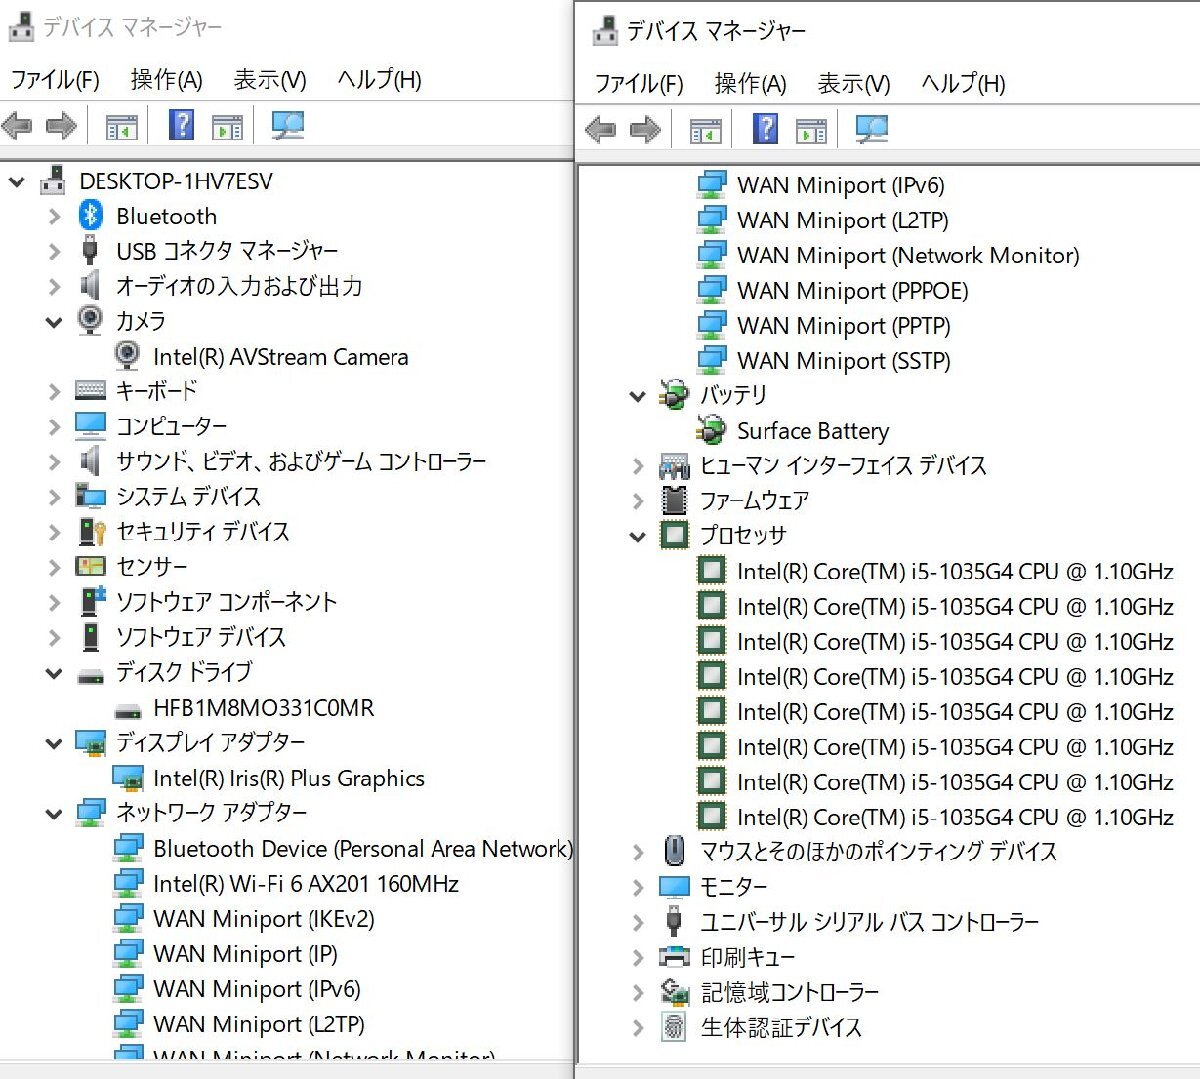
Task: Open 表示(V) menu in right window
Action: pyautogui.click(x=854, y=83)
